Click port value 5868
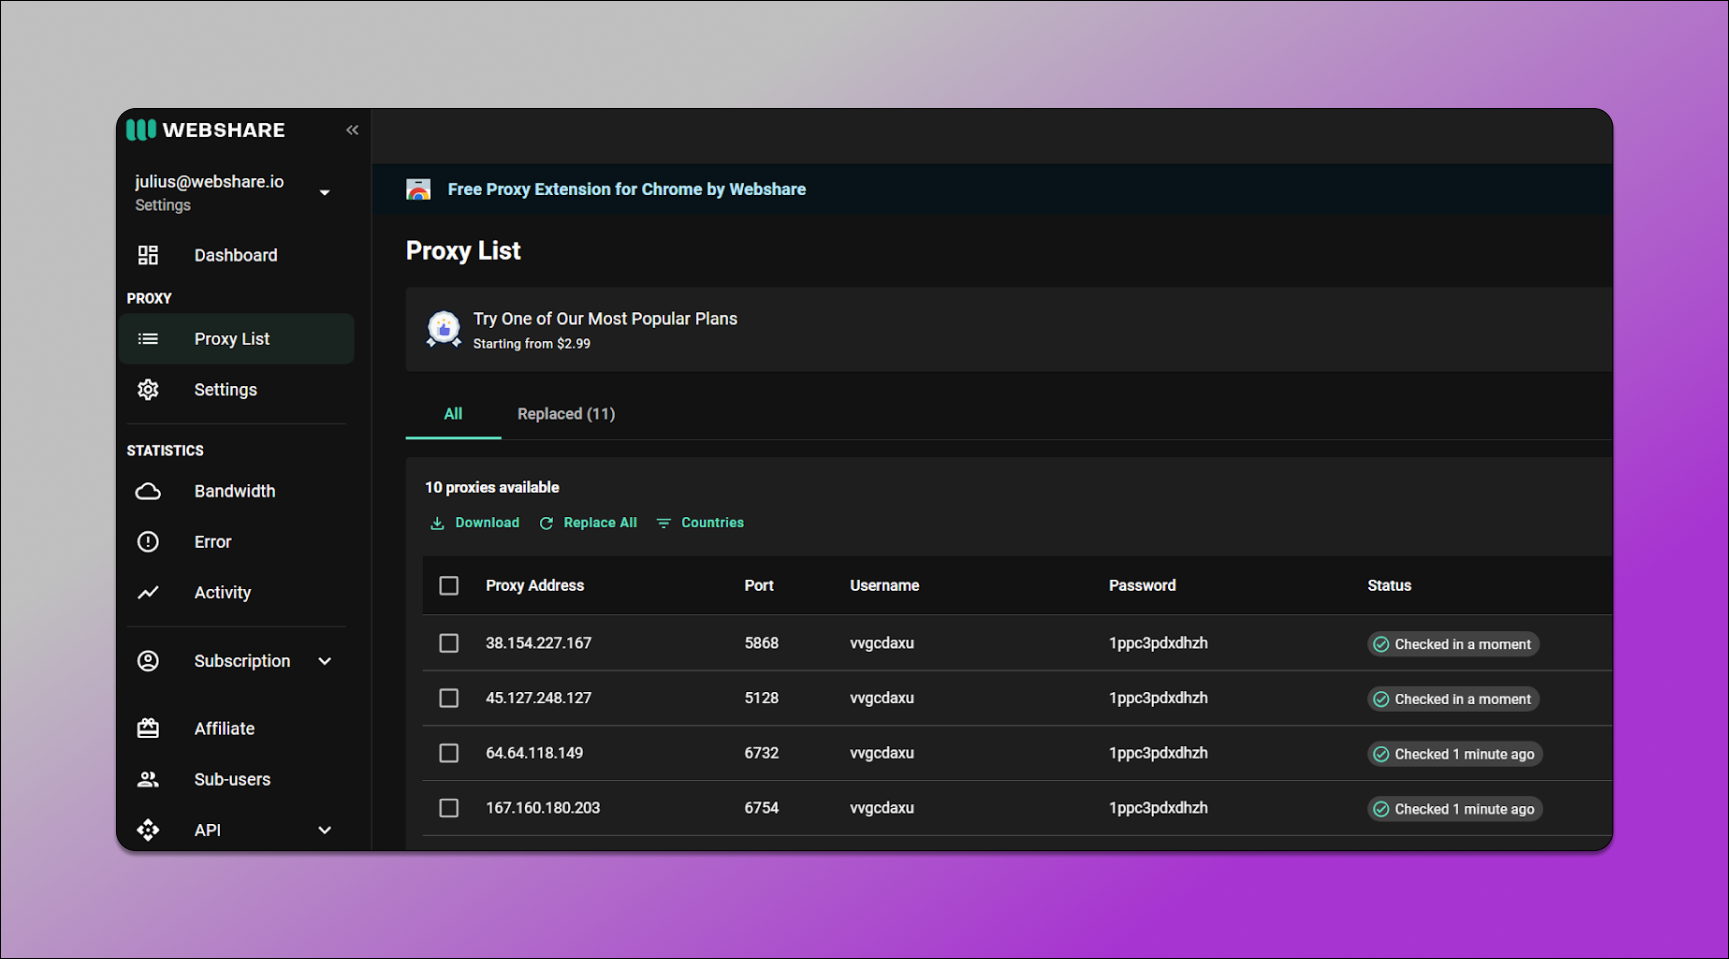The height and width of the screenshot is (959, 1729). 761,643
